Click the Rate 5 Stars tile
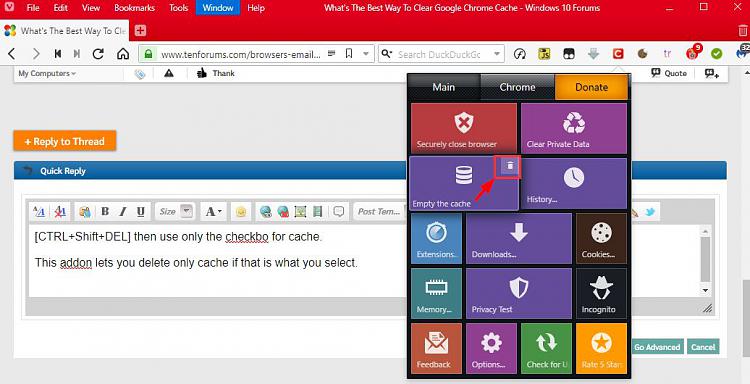 pyautogui.click(x=601, y=348)
